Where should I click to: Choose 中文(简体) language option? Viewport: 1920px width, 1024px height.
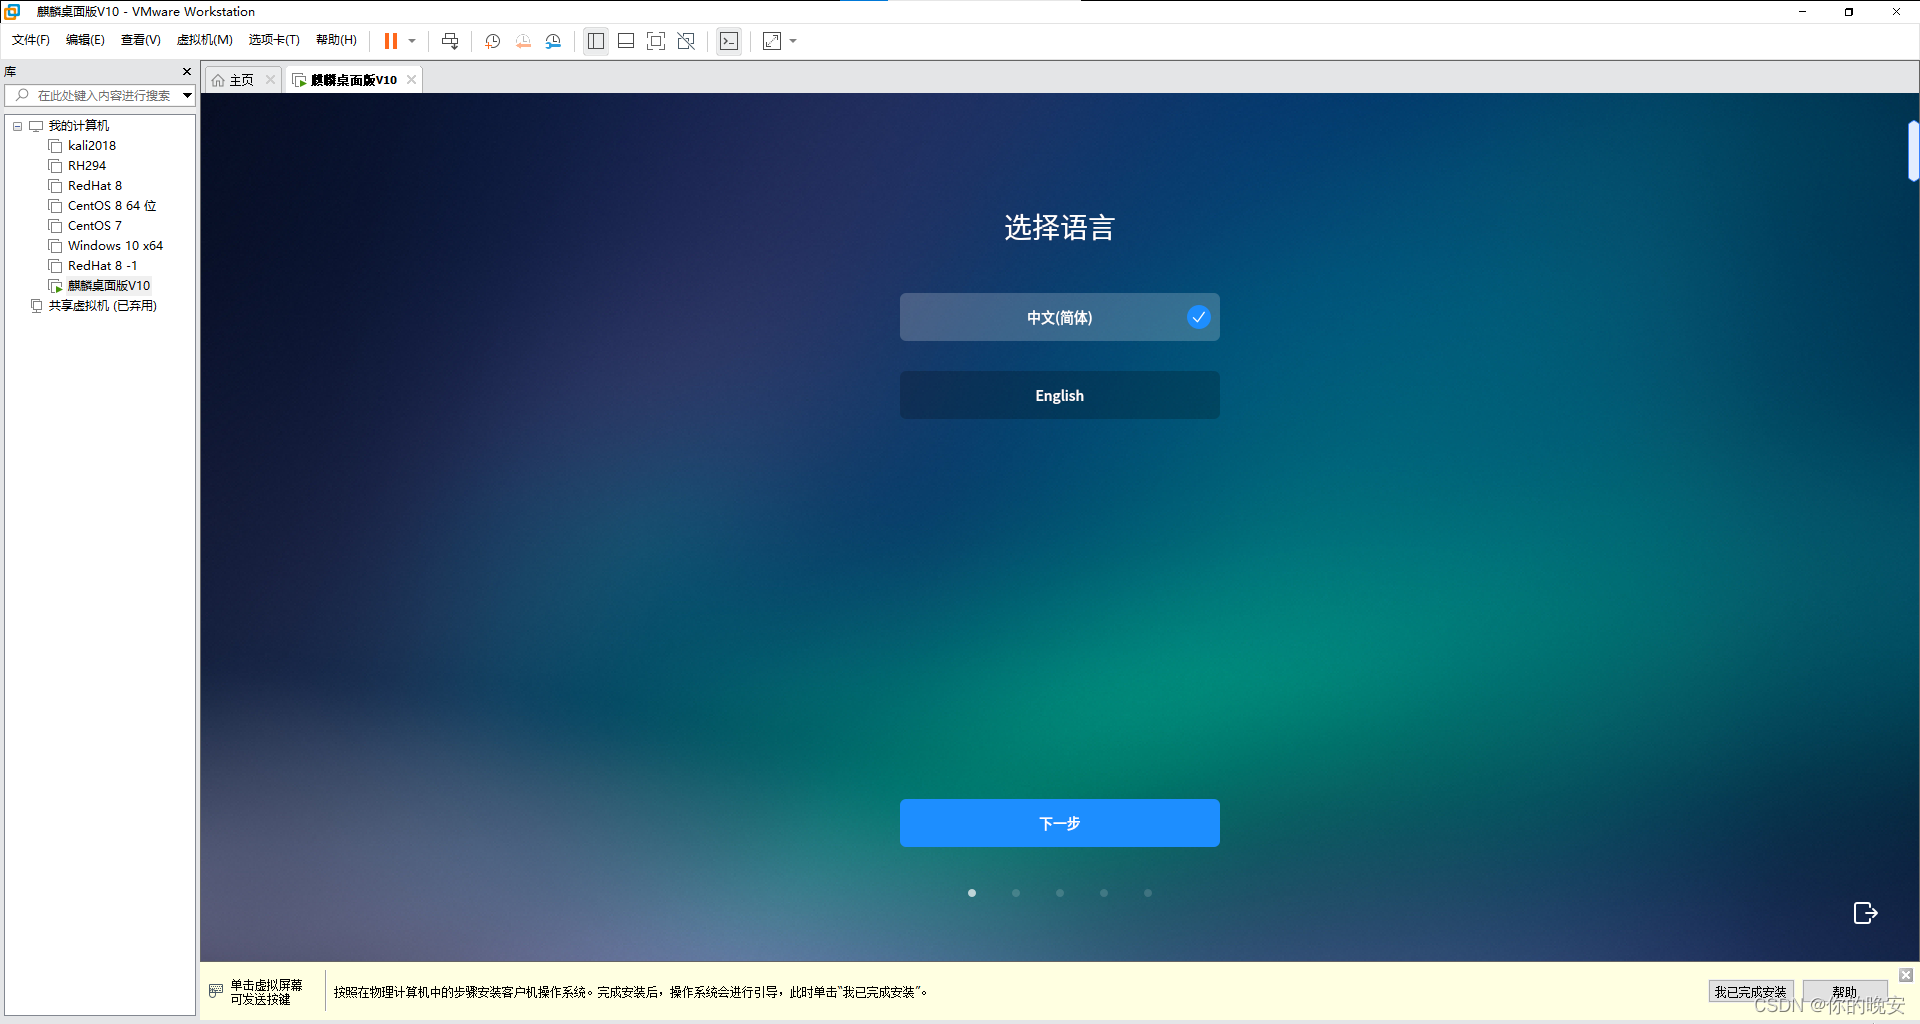(x=1059, y=317)
